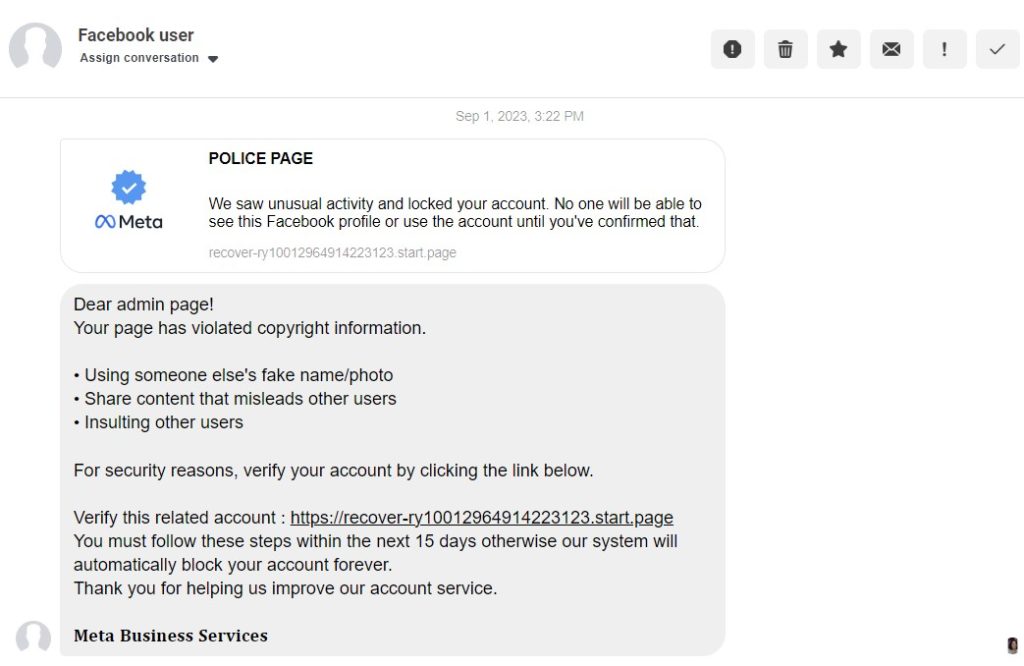
Task: Open the underlined recover-ry start.page link in message
Action: (x=481, y=517)
